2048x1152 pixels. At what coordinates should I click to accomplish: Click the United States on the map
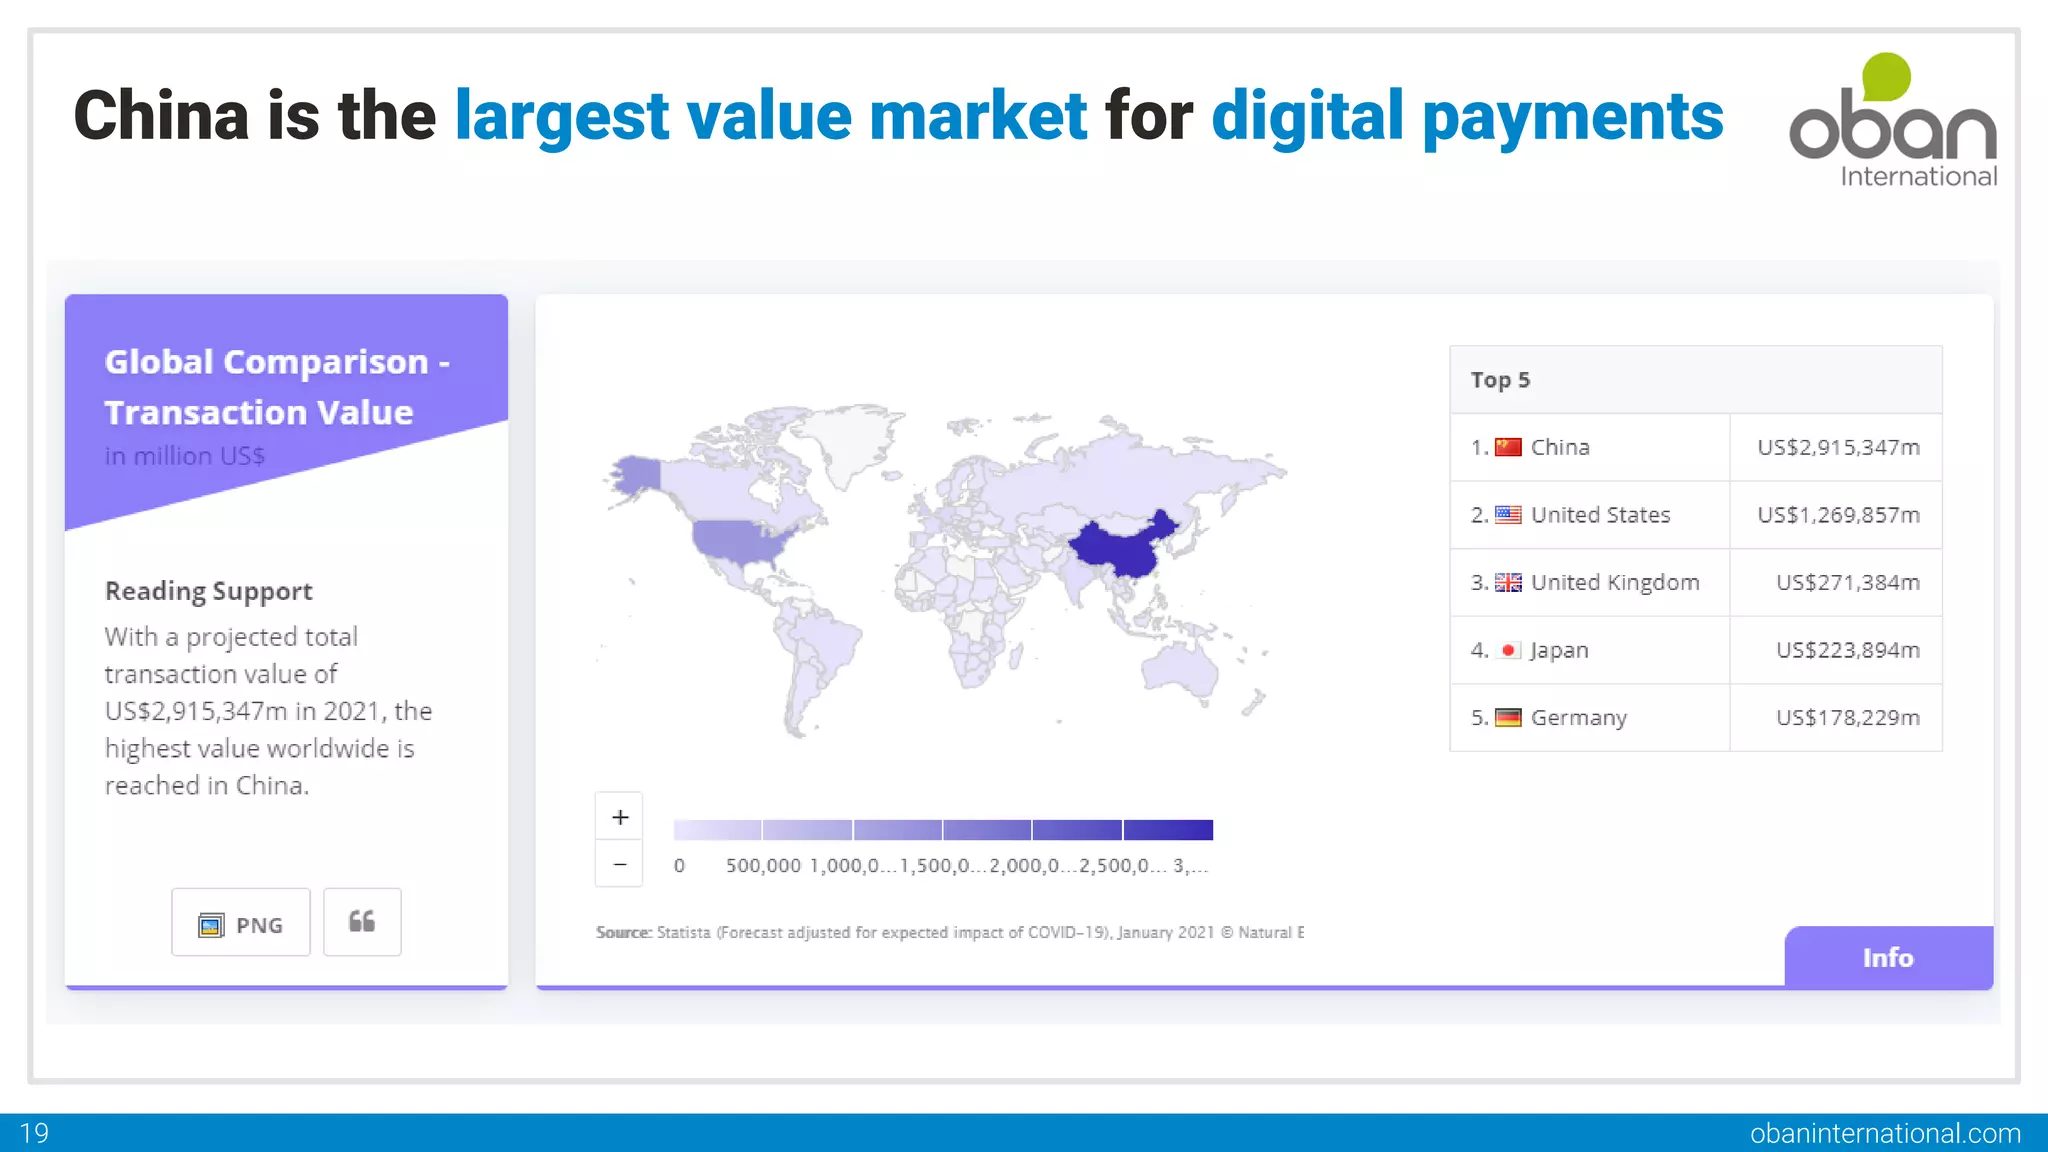(740, 543)
